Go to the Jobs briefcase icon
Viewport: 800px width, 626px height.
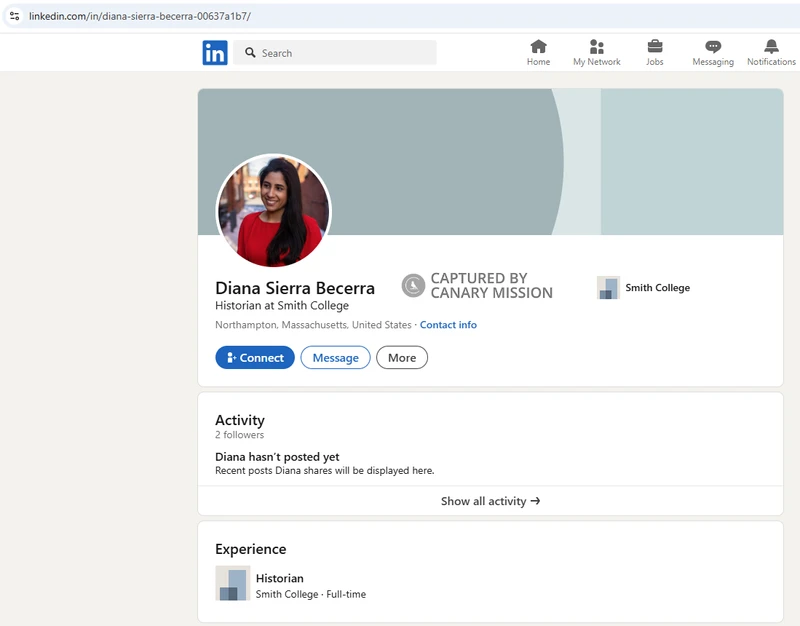[654, 47]
